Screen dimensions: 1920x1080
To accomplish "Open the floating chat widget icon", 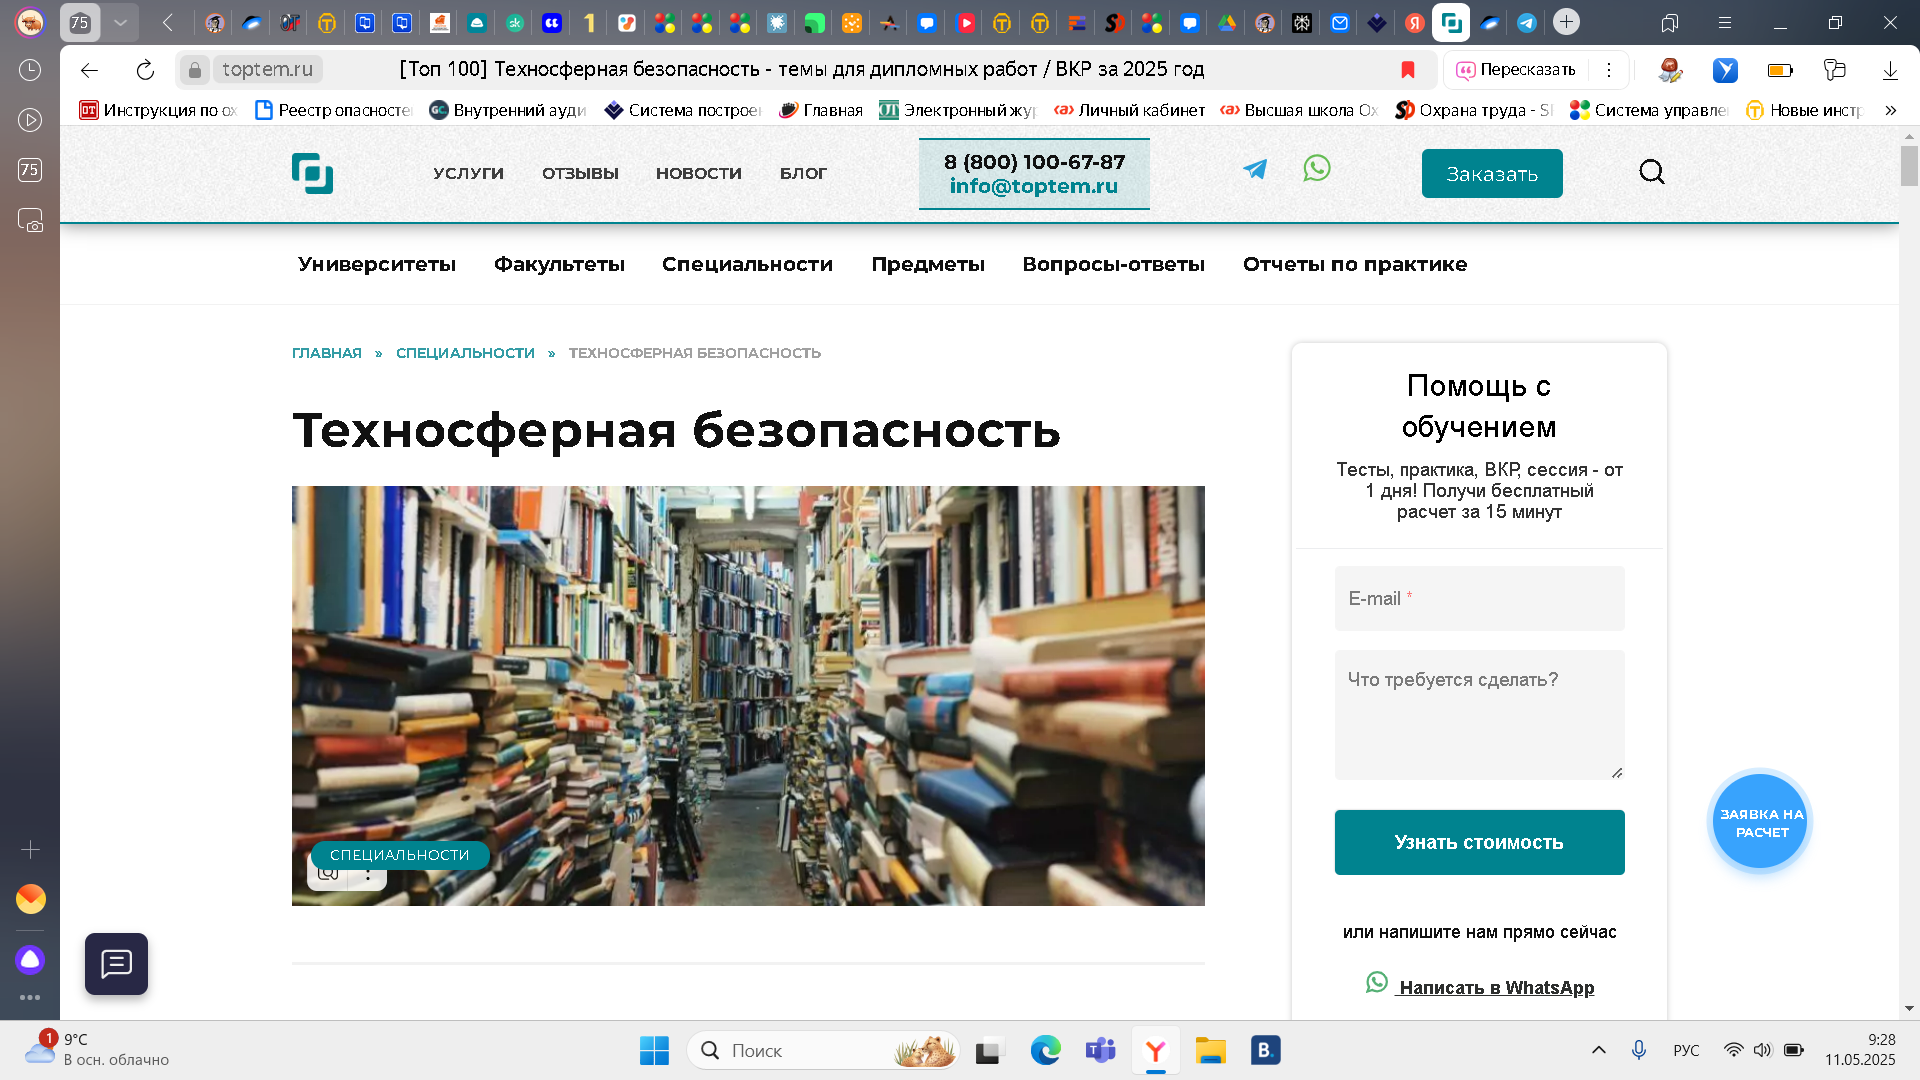I will pos(116,964).
